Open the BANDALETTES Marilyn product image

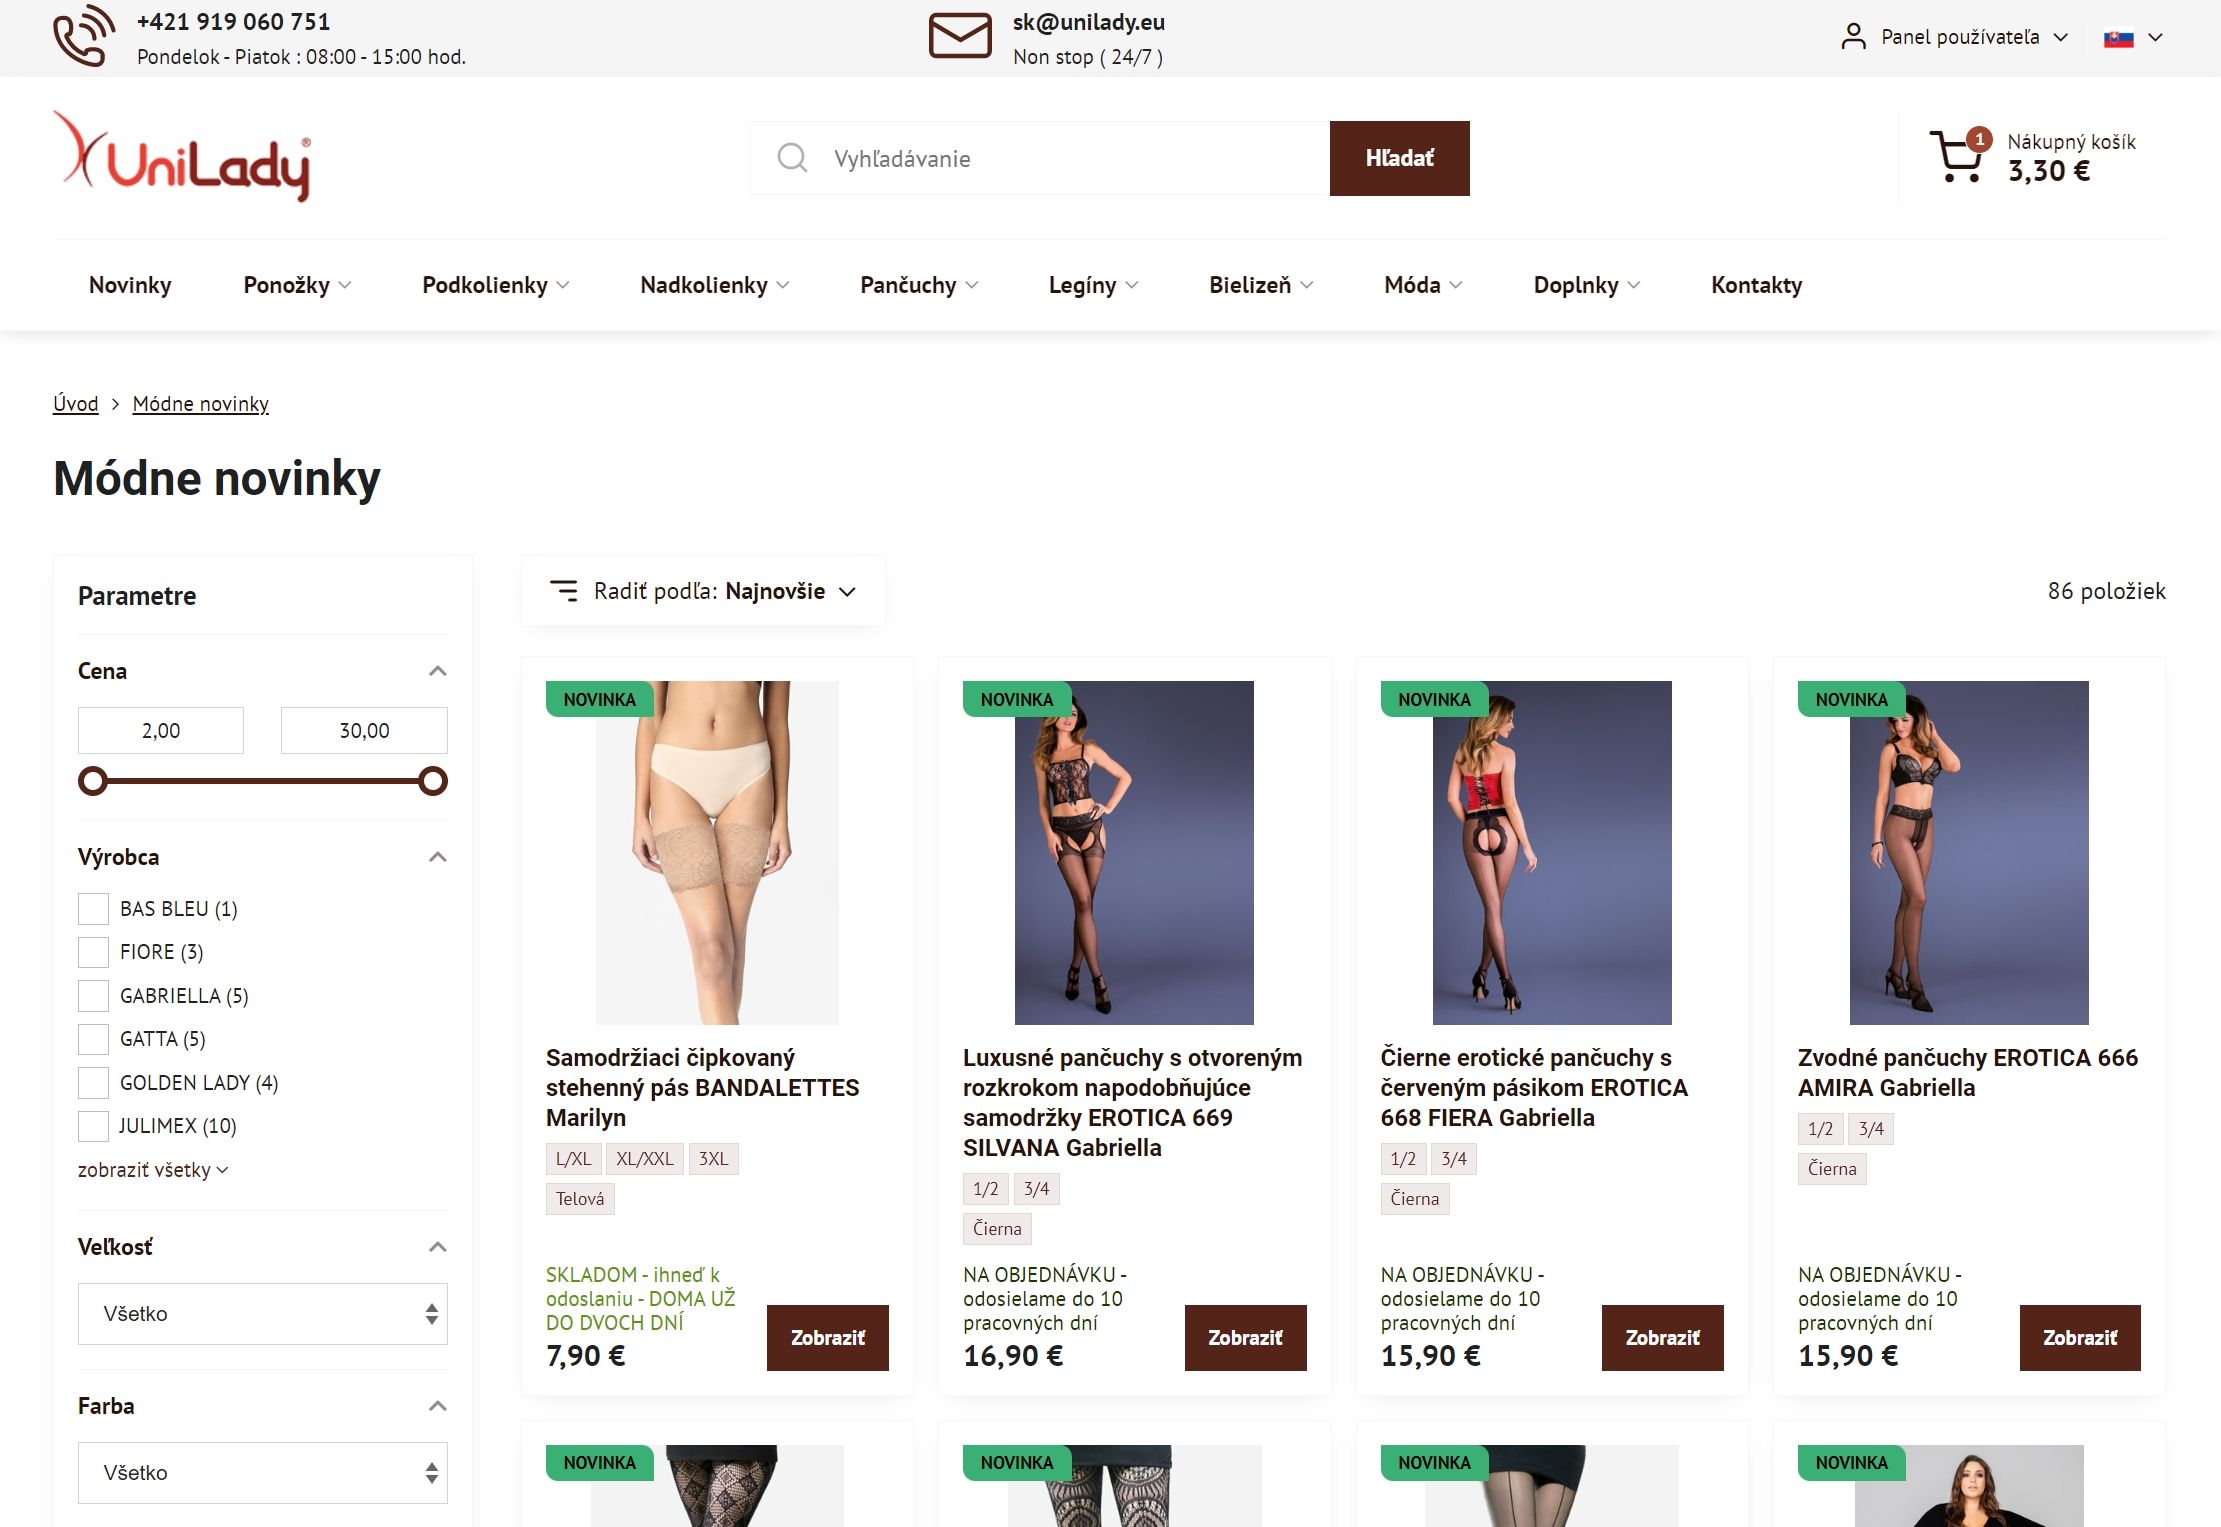717,853
